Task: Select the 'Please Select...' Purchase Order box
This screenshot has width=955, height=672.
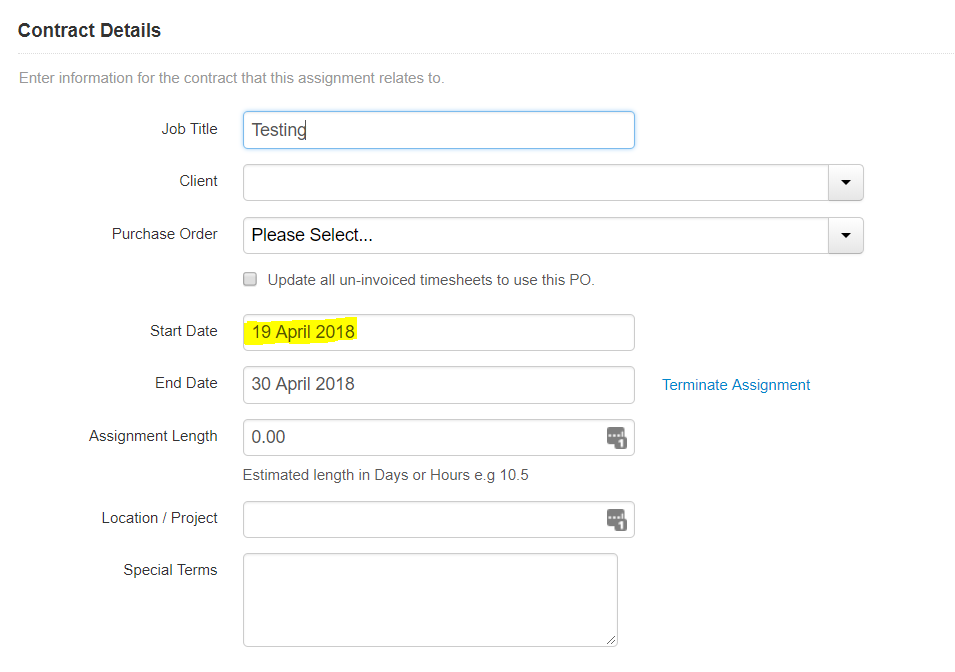Action: 536,235
